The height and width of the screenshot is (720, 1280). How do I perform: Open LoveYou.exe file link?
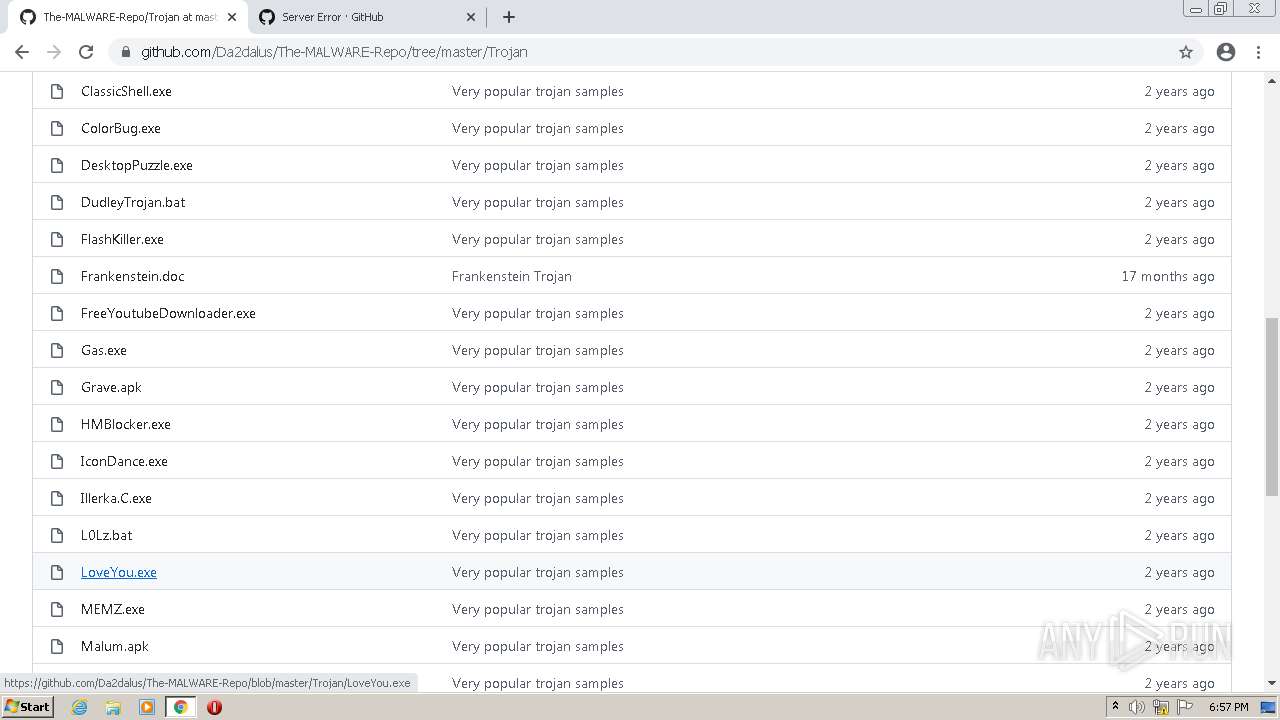[x=119, y=572]
